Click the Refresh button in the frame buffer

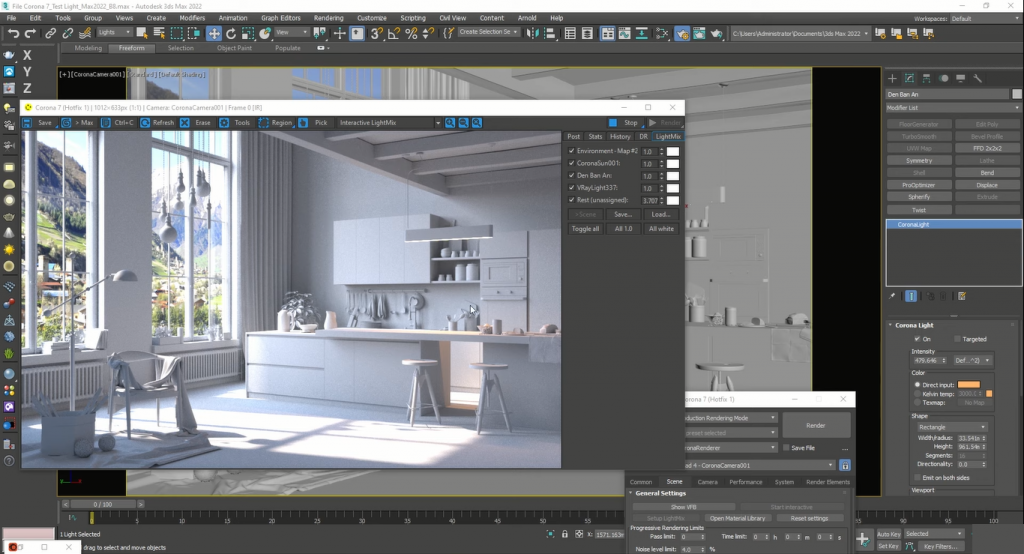tap(156, 123)
